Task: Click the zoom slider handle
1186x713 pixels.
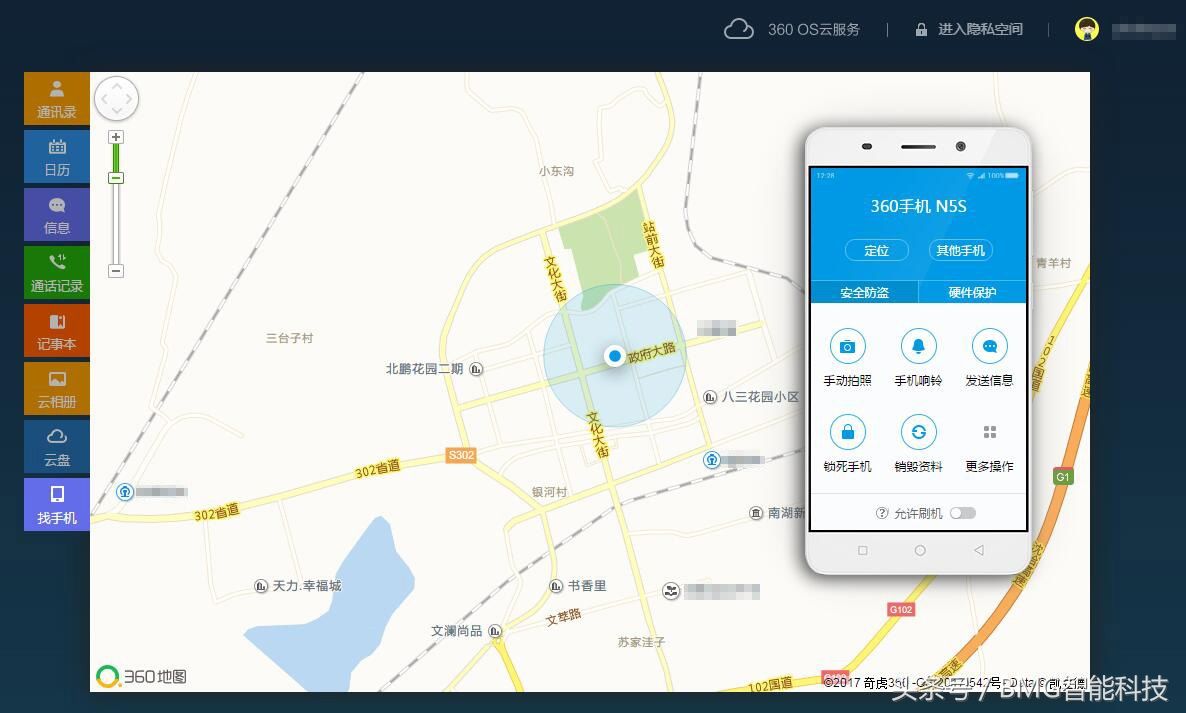Action: click(x=116, y=178)
